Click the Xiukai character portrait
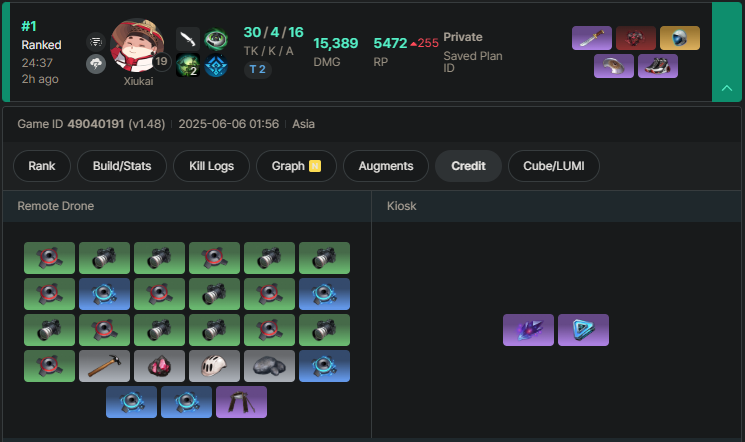The height and width of the screenshot is (442, 745). (x=138, y=46)
